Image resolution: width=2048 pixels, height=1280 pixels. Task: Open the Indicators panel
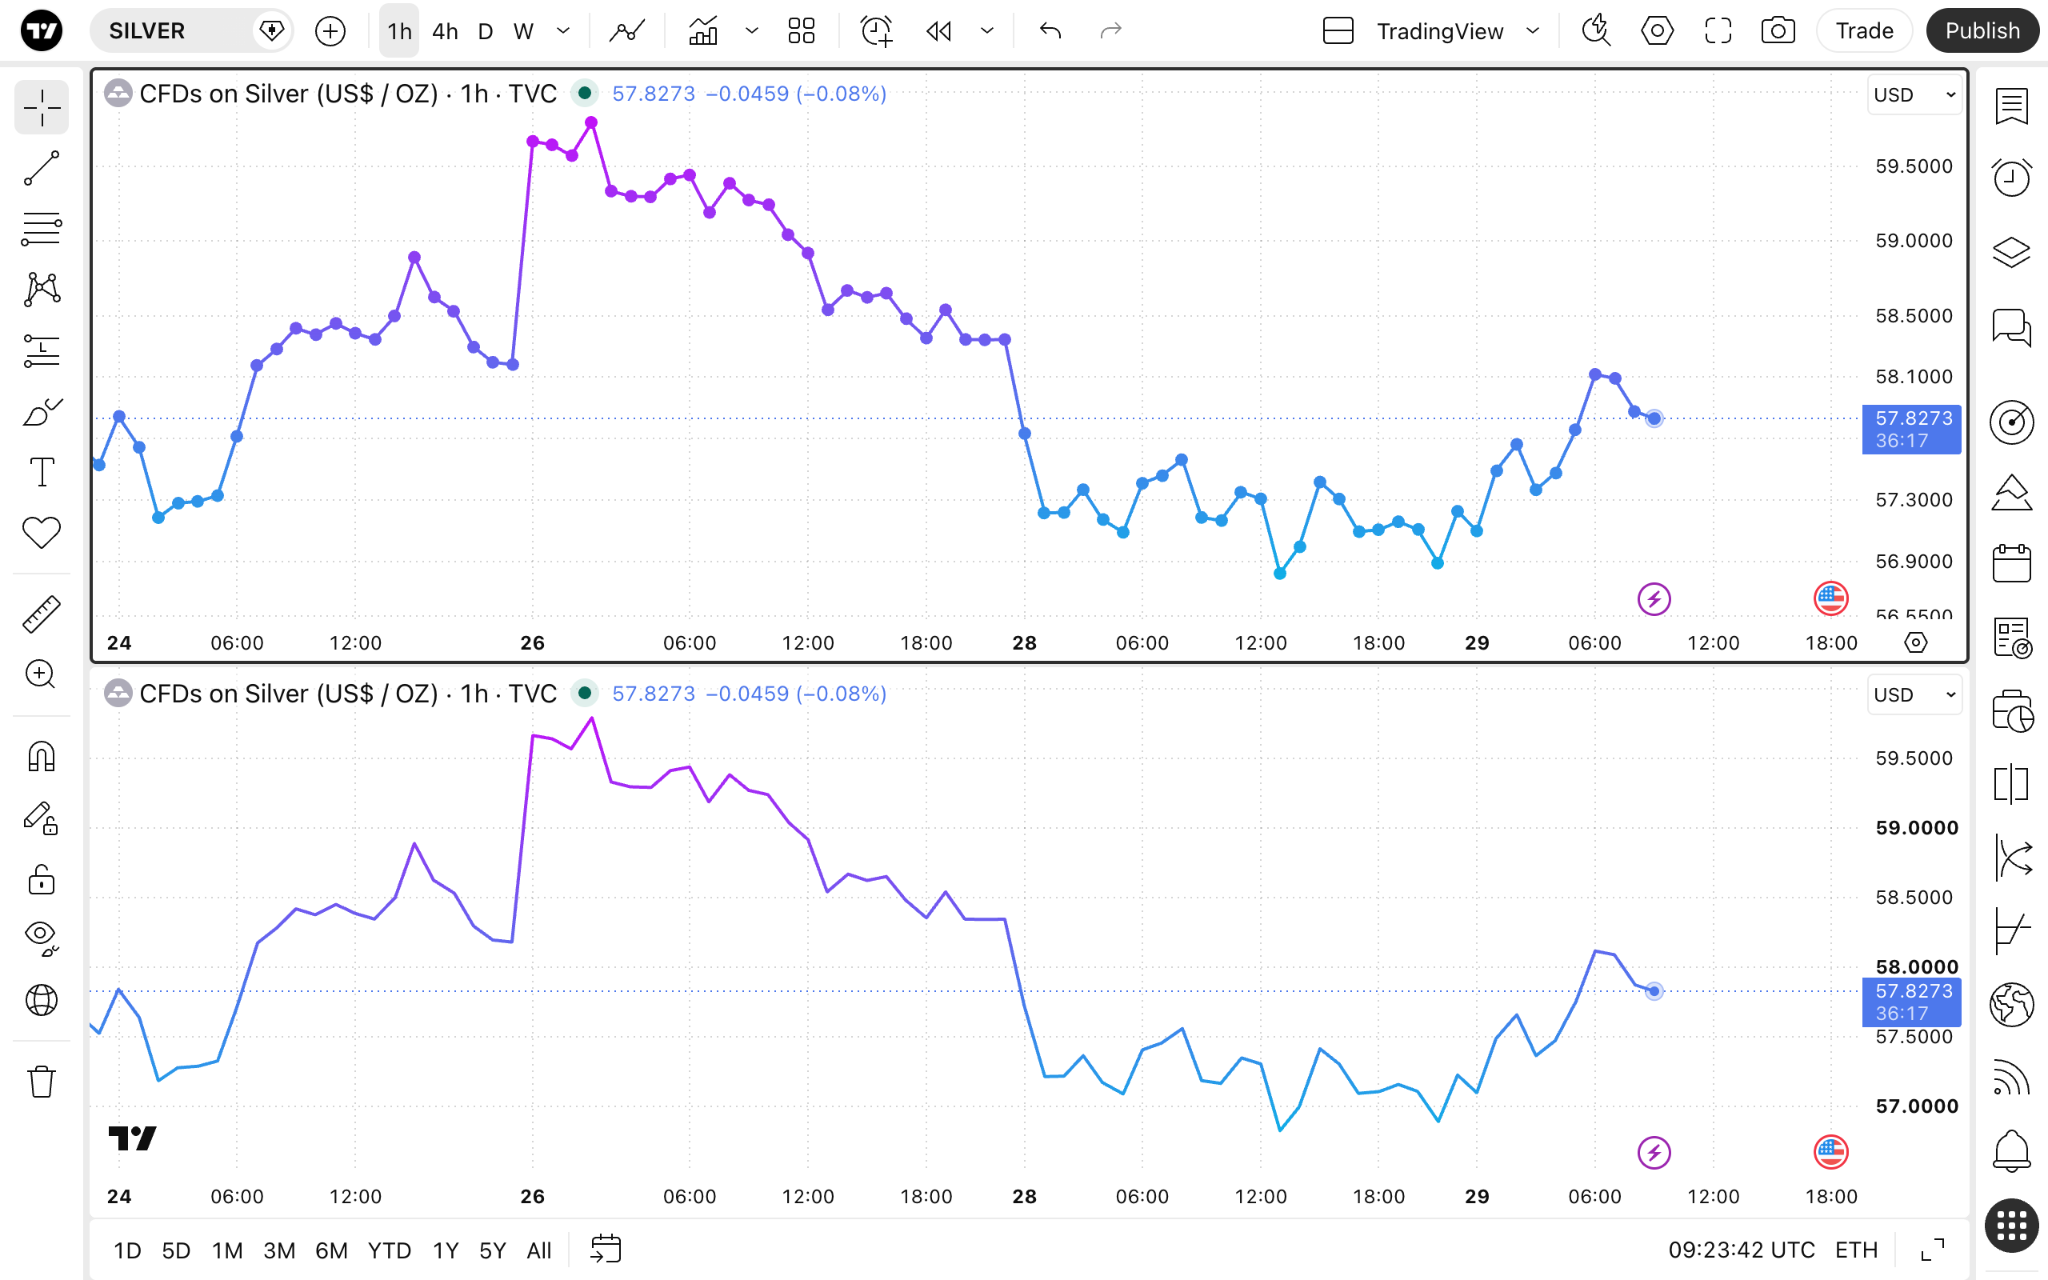[703, 31]
